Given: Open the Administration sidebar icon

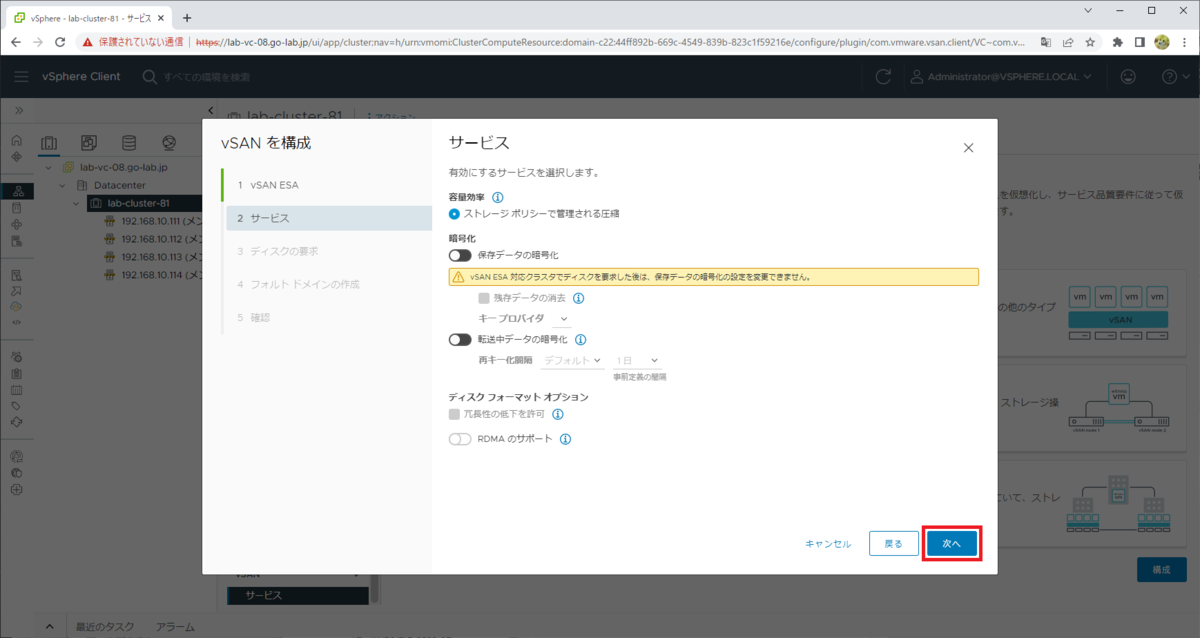Looking at the screenshot, I should tap(17, 356).
